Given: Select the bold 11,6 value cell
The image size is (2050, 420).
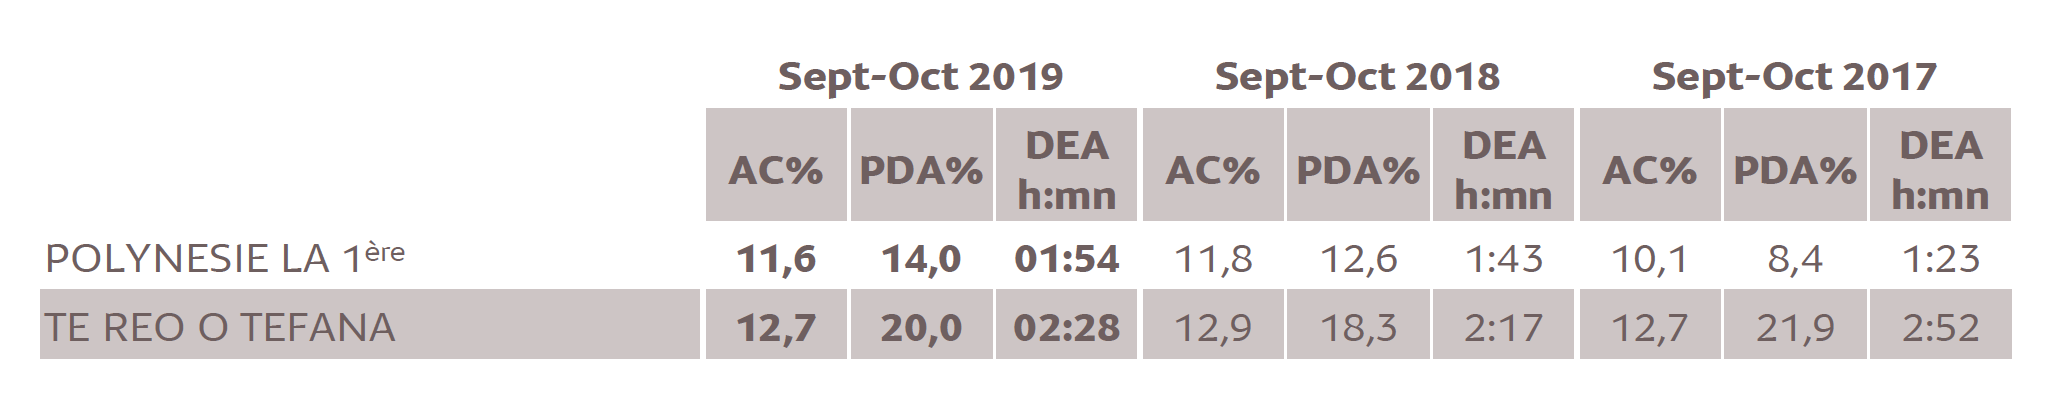Looking at the screenshot, I should 776,260.
